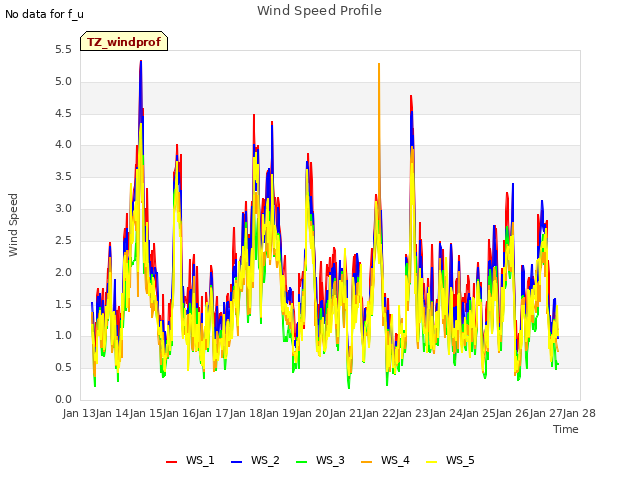Click the Jan 21 x-axis tick label
Image resolution: width=640 pixels, height=480 pixels.
346,413
